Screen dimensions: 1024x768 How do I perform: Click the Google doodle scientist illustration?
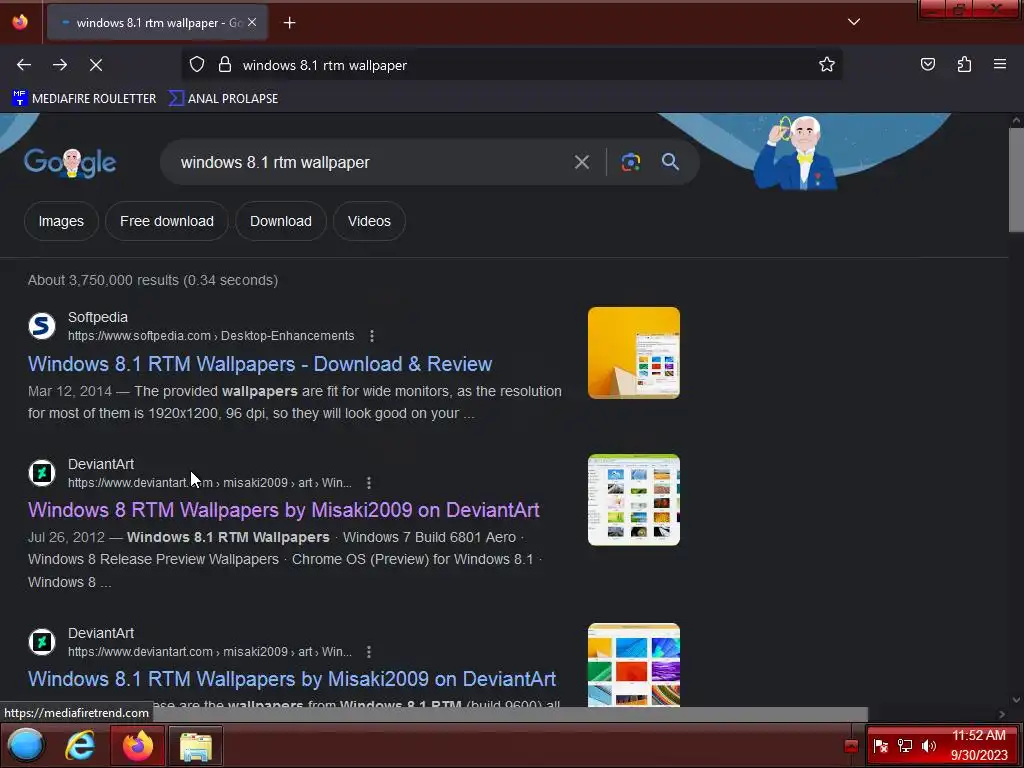pyautogui.click(x=795, y=153)
